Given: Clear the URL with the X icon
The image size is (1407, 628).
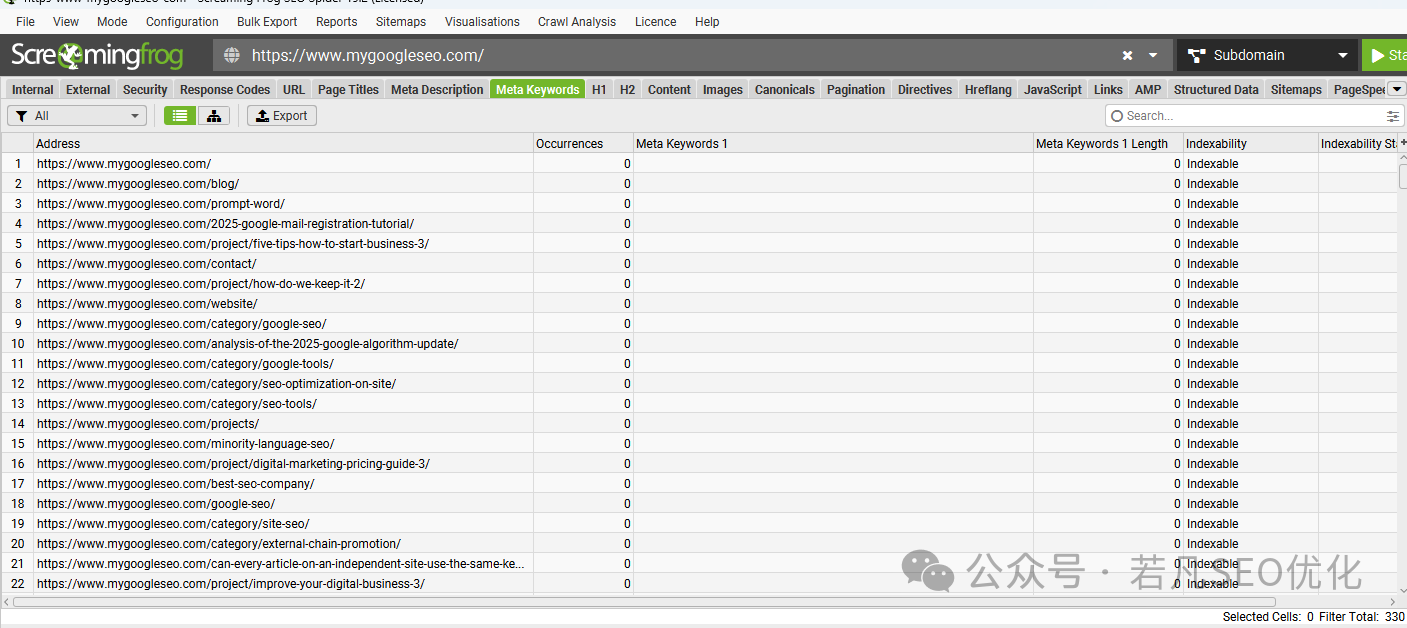Looking at the screenshot, I should click(1127, 56).
